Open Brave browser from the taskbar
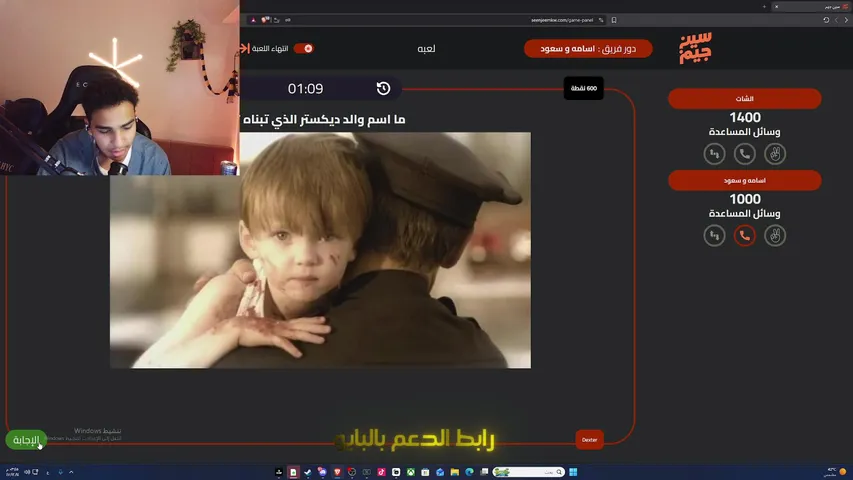Viewport: 853px width, 480px height. (337, 472)
